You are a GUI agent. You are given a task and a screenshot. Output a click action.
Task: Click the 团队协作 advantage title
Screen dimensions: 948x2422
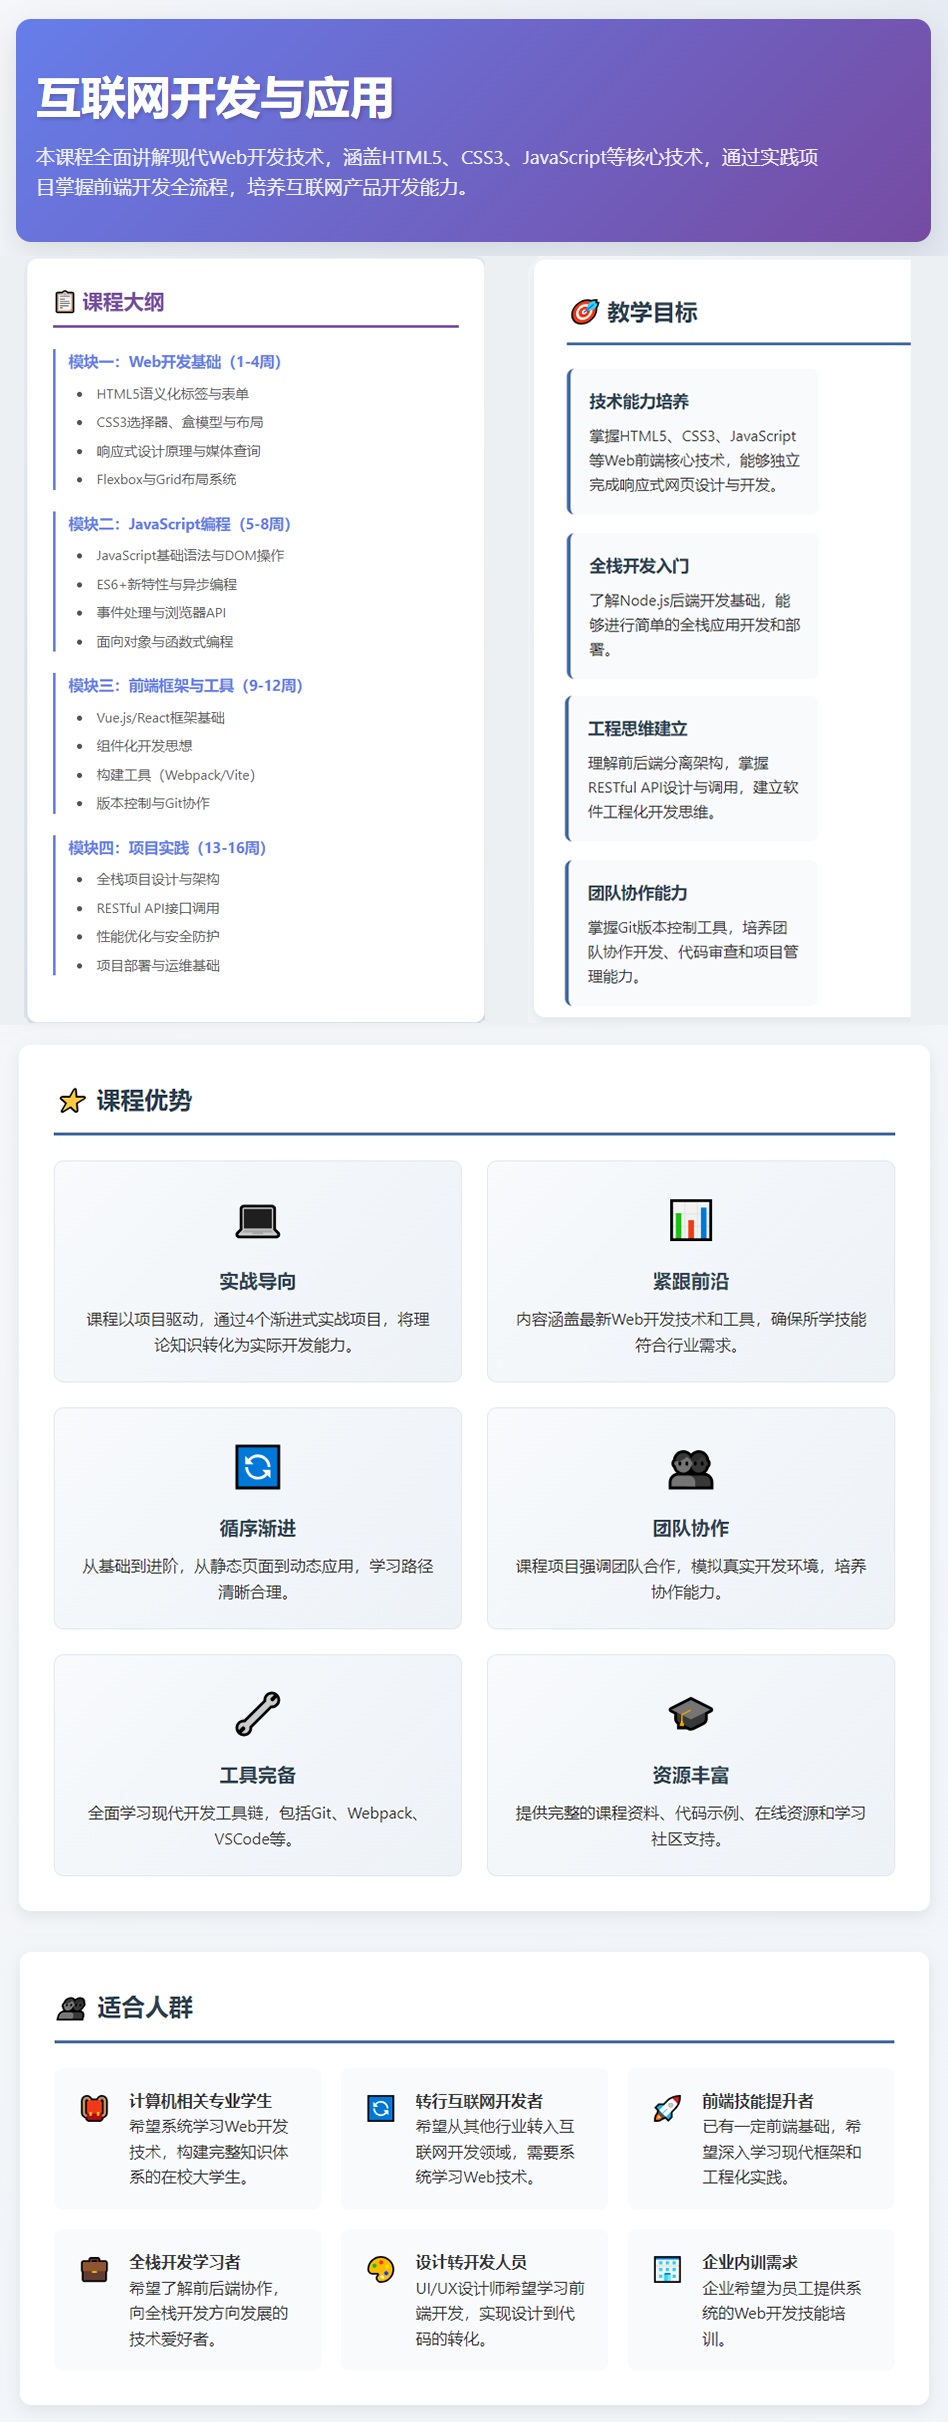point(691,1528)
